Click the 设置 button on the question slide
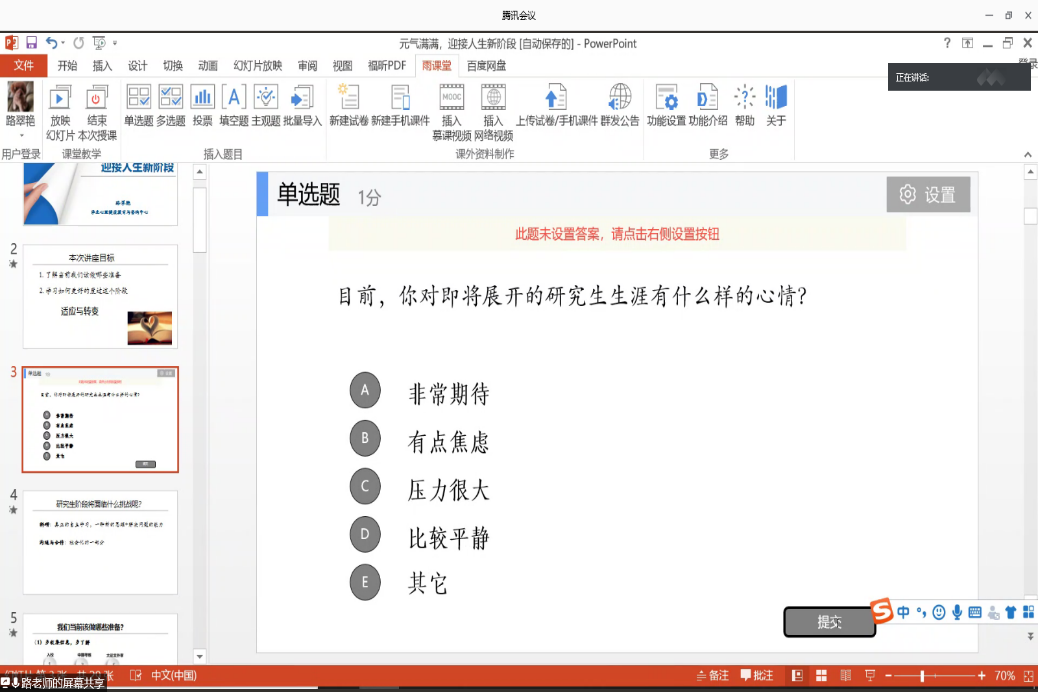1038x692 pixels. click(928, 195)
